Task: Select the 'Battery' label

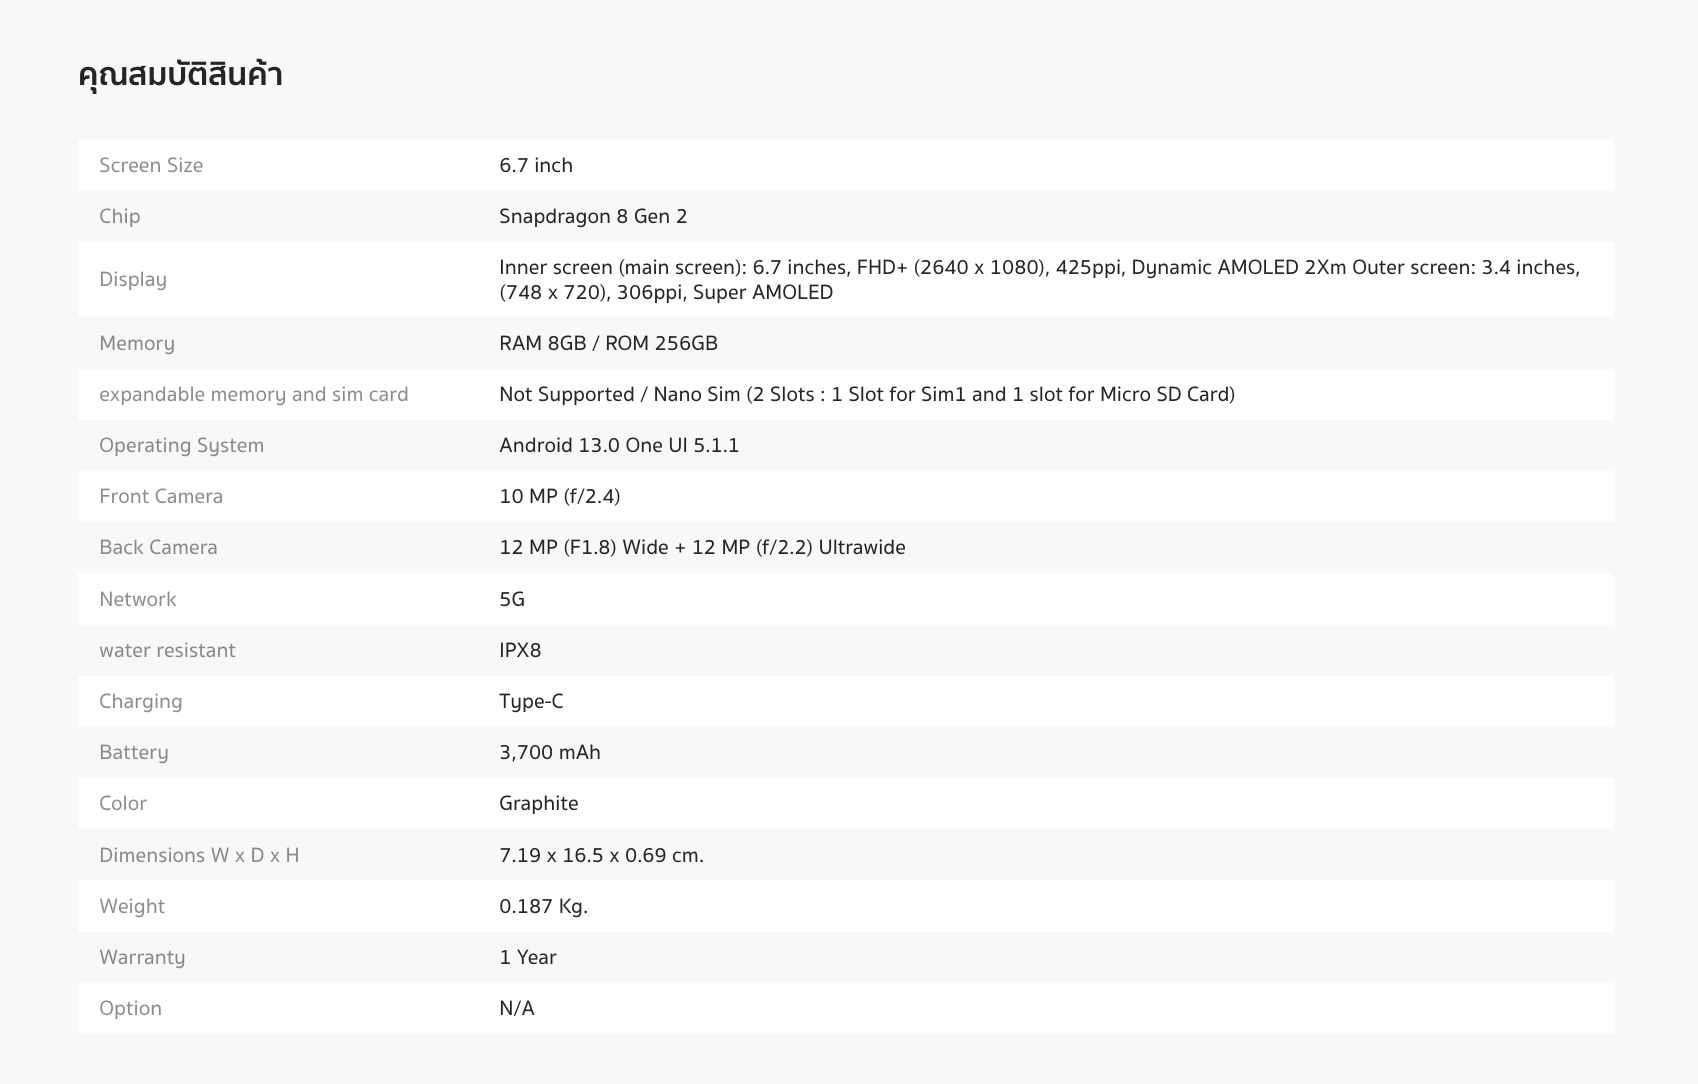Action: pos(134,752)
